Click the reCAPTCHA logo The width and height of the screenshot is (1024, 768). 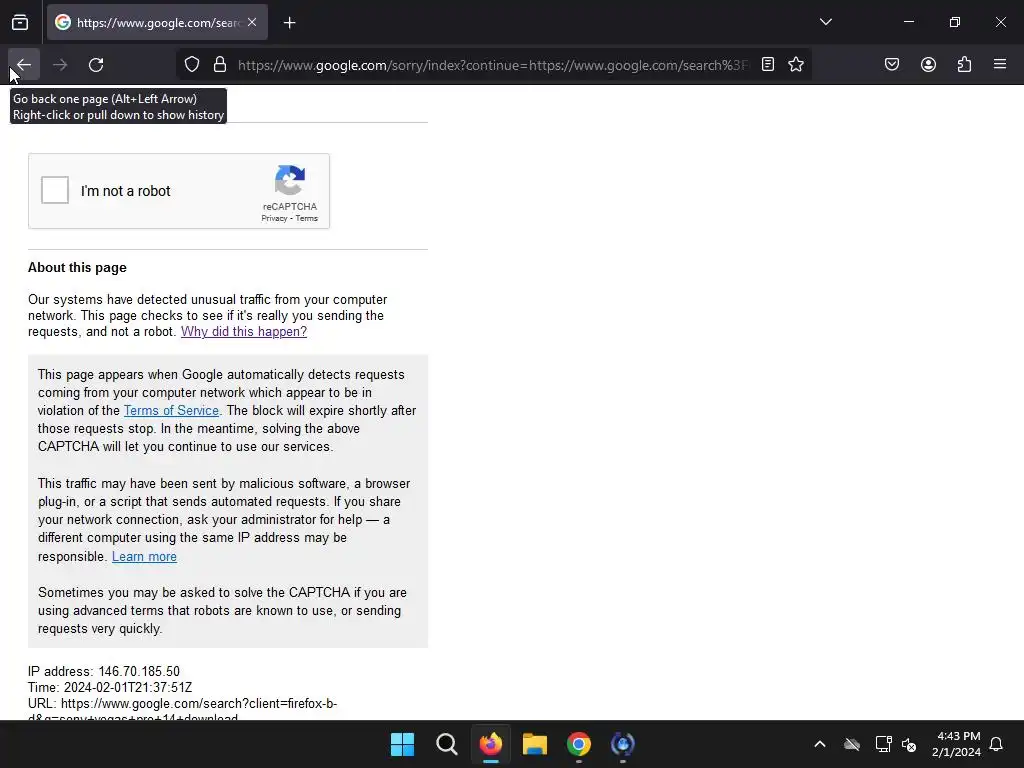pos(290,180)
